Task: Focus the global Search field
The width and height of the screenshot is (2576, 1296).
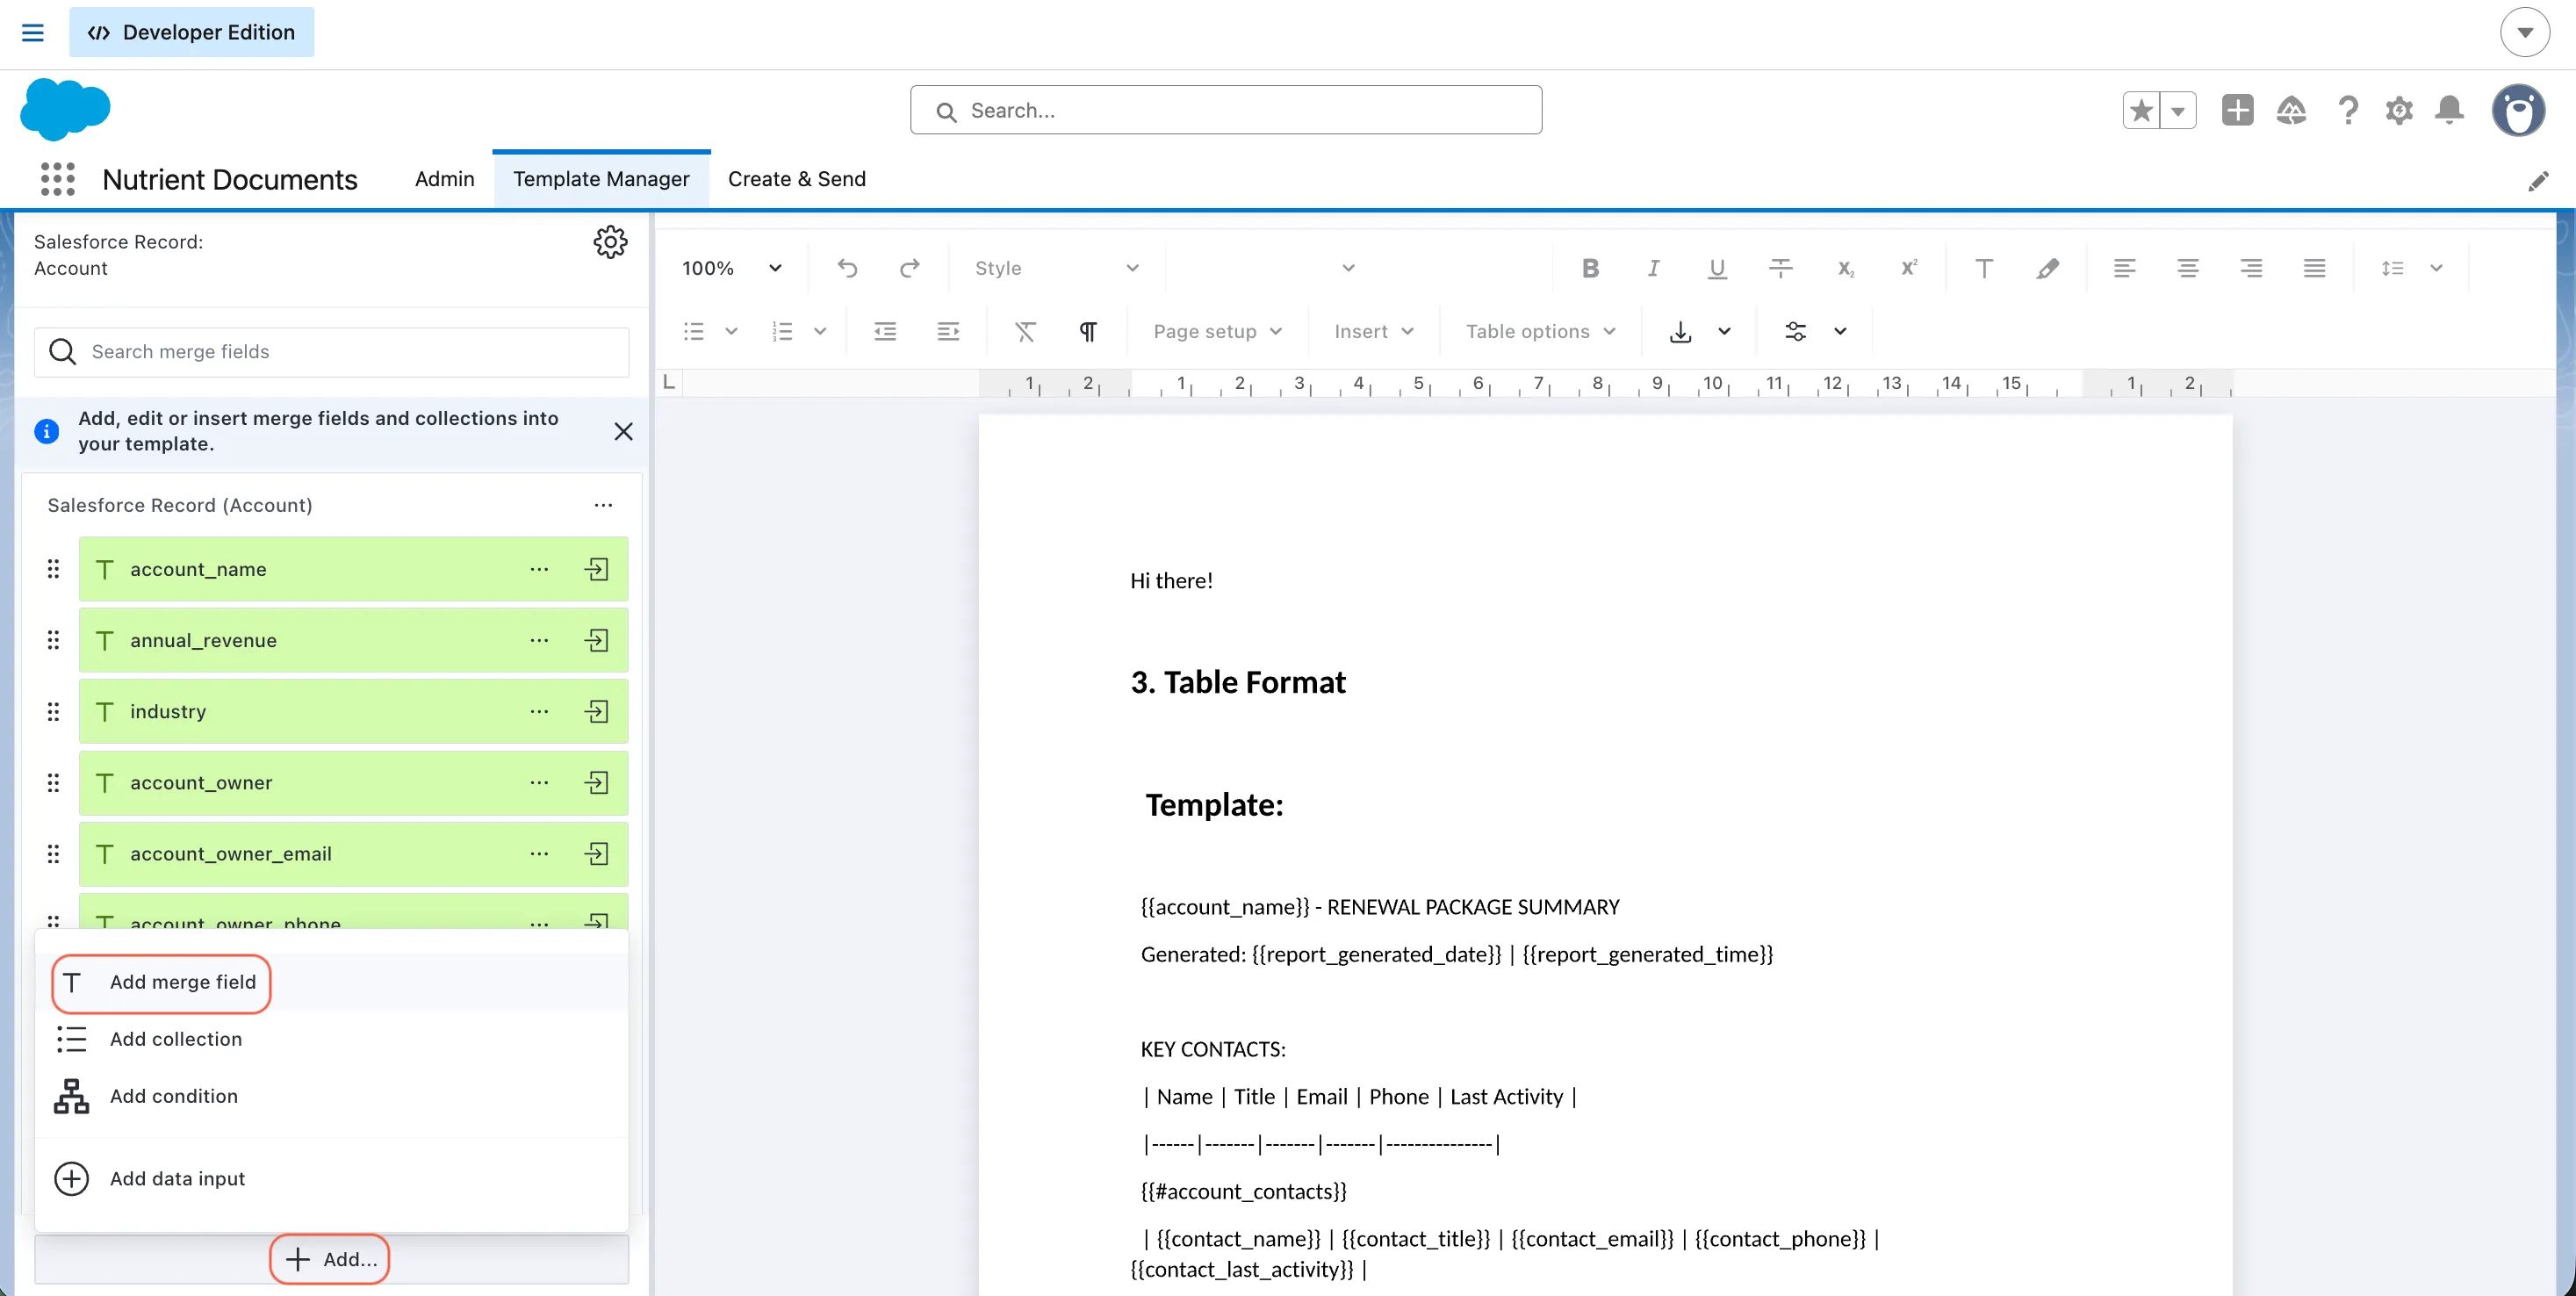Action: pos(1226,110)
